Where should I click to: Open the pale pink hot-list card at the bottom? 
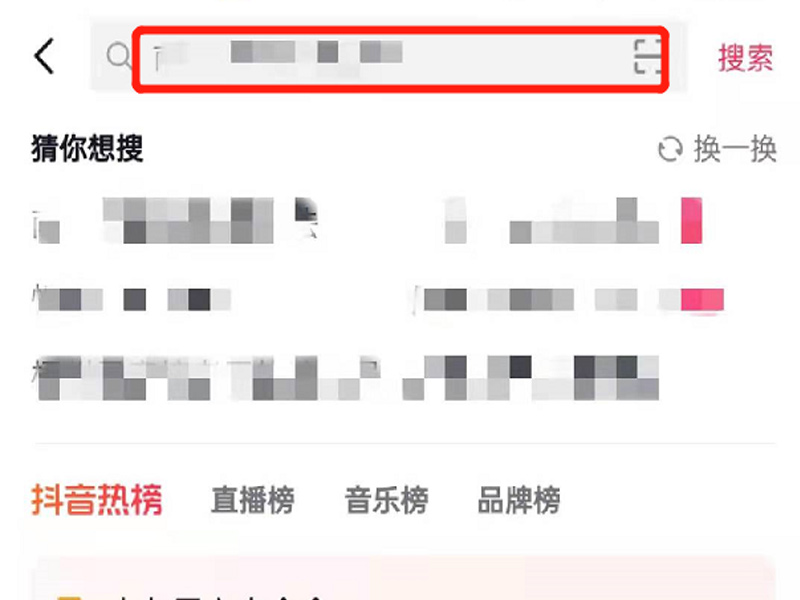click(x=404, y=579)
